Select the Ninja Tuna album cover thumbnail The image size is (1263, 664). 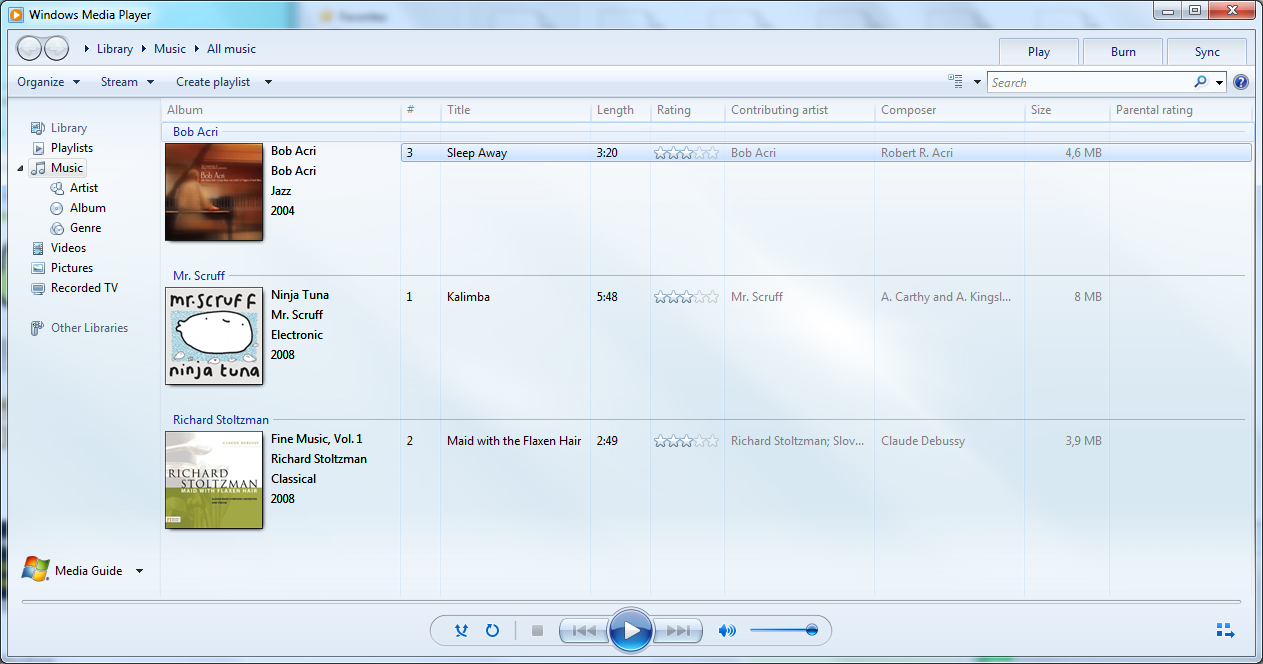pos(214,336)
